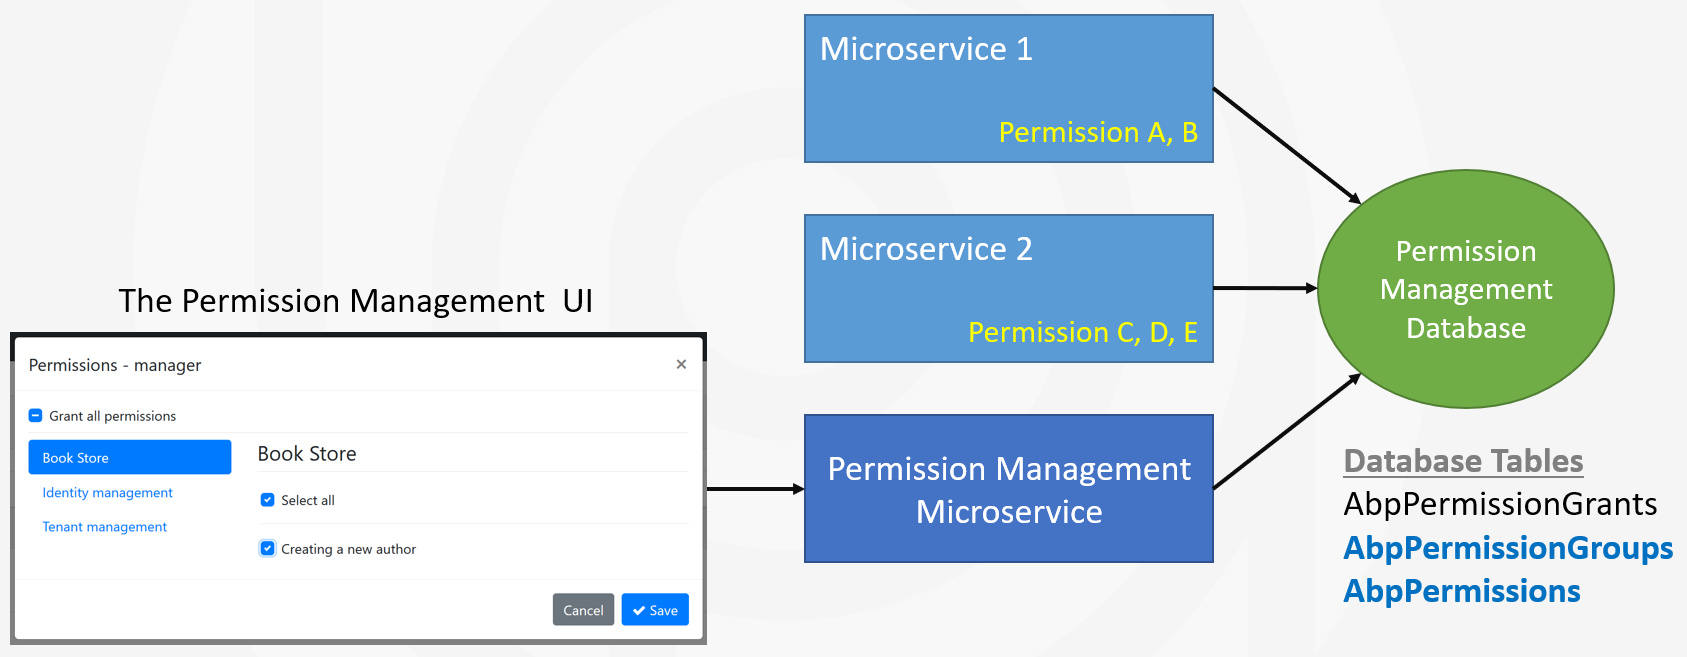Click the AbpPermissions table name
The image size is (1687, 657).
[1461, 591]
